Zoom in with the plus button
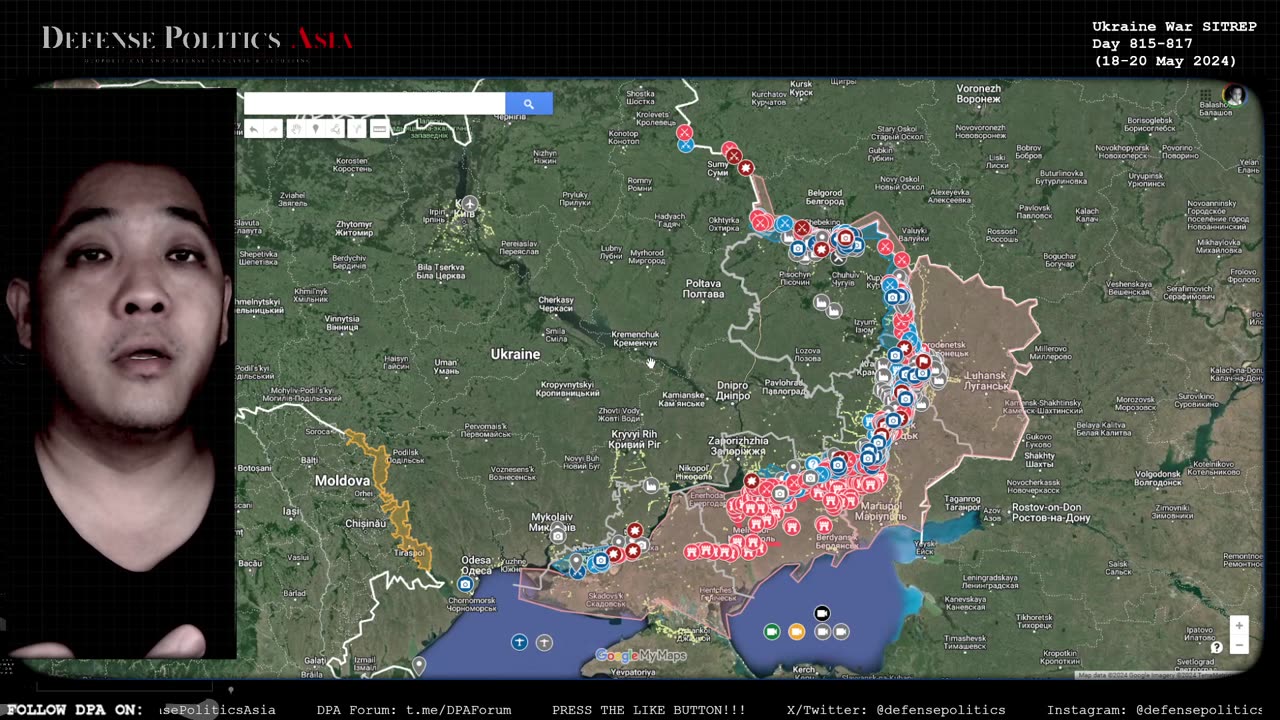The image size is (1280, 720). click(1239, 626)
